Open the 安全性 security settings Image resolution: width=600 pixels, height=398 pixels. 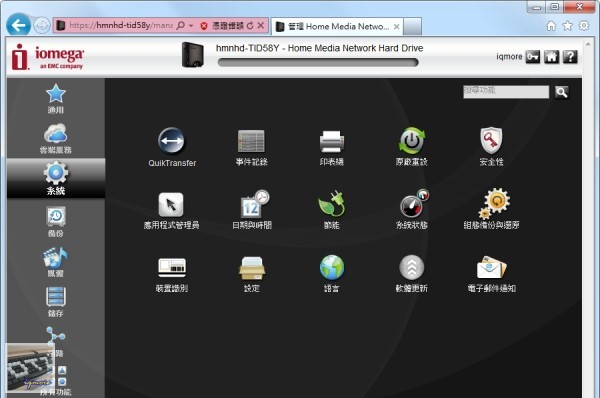click(x=491, y=147)
